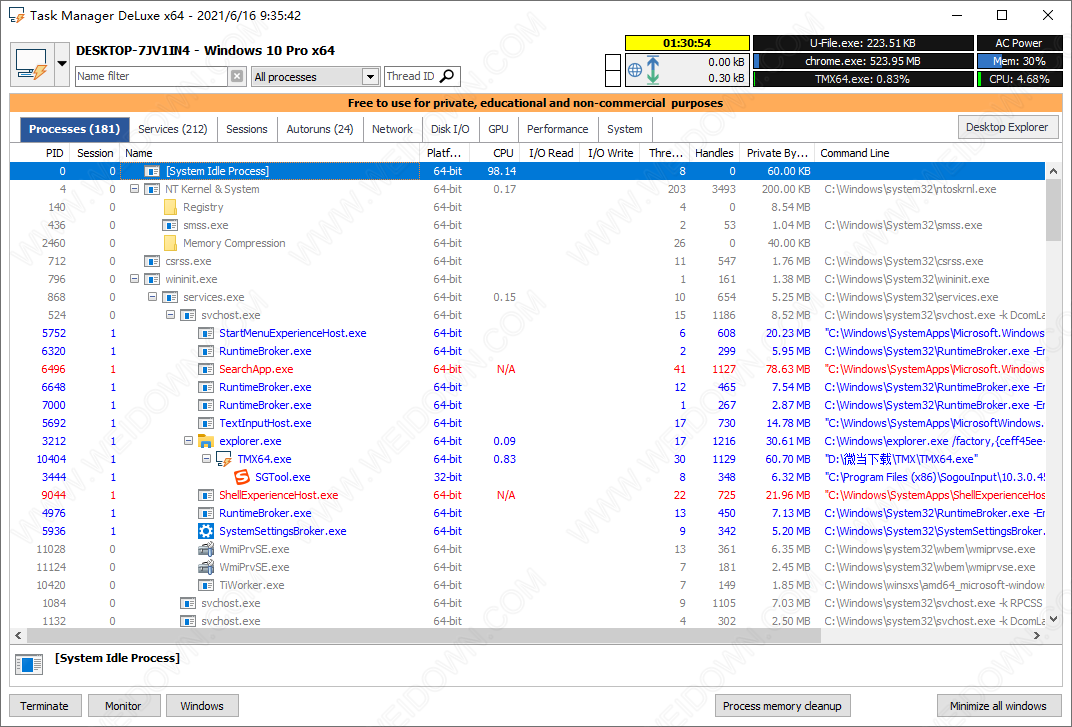The height and width of the screenshot is (727, 1072).
Task: Click the Terminate button
Action: 44,705
